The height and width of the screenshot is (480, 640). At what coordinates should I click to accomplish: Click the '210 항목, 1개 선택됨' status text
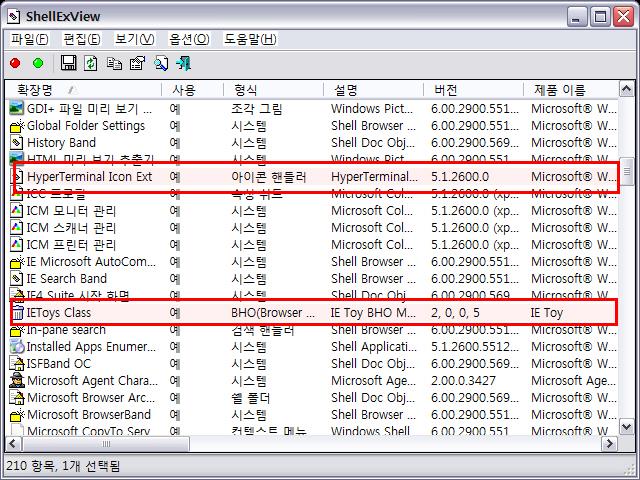(63, 466)
